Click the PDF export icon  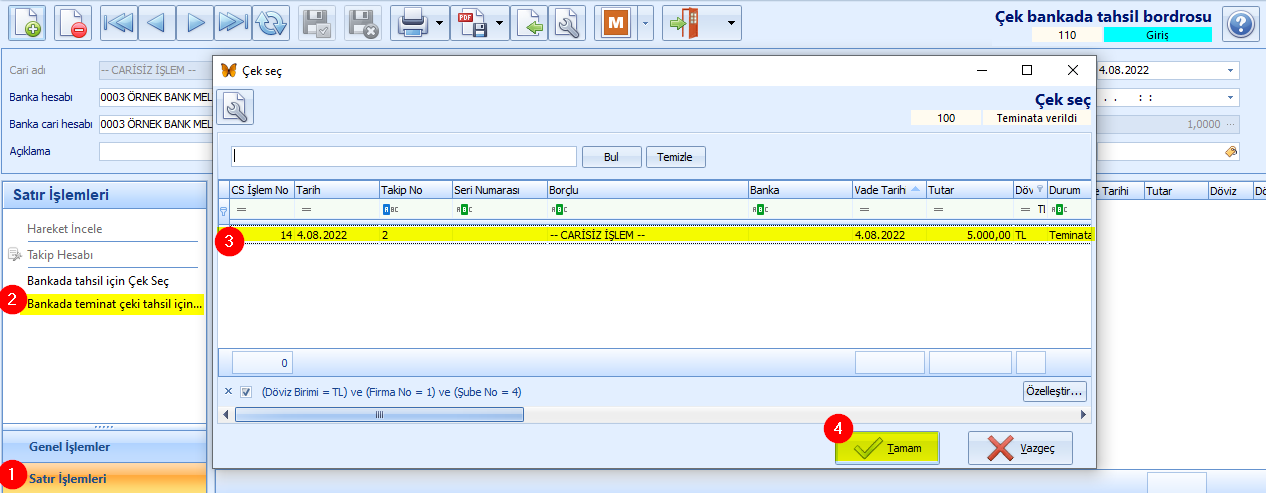(x=472, y=22)
